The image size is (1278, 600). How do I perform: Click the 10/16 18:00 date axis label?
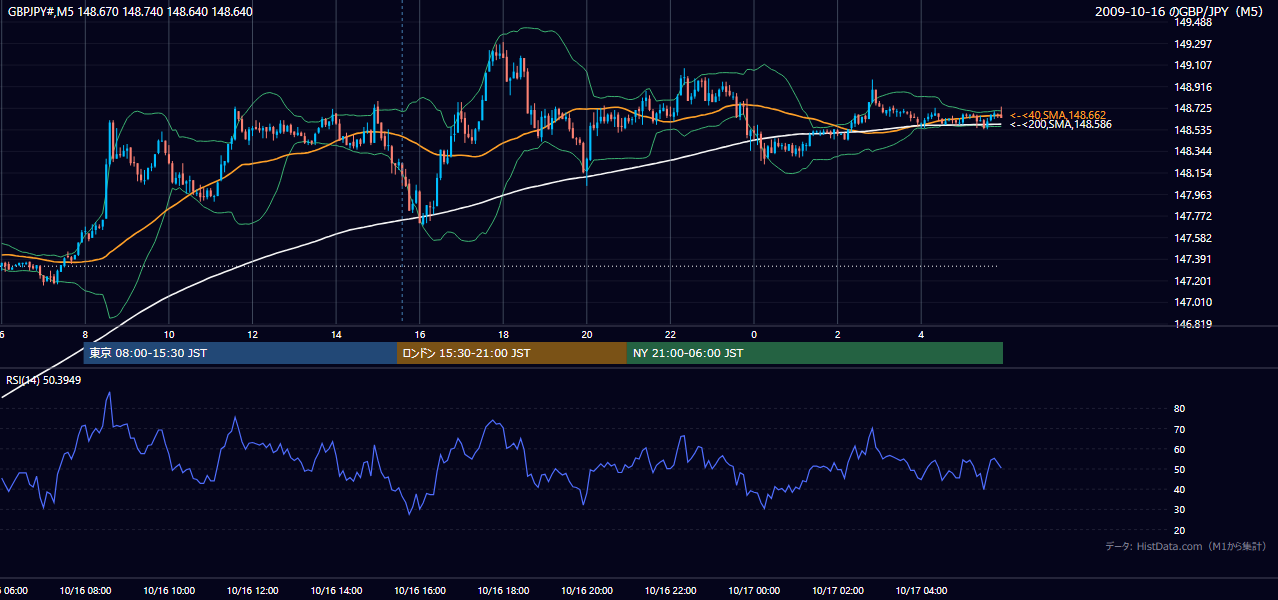[x=503, y=591]
